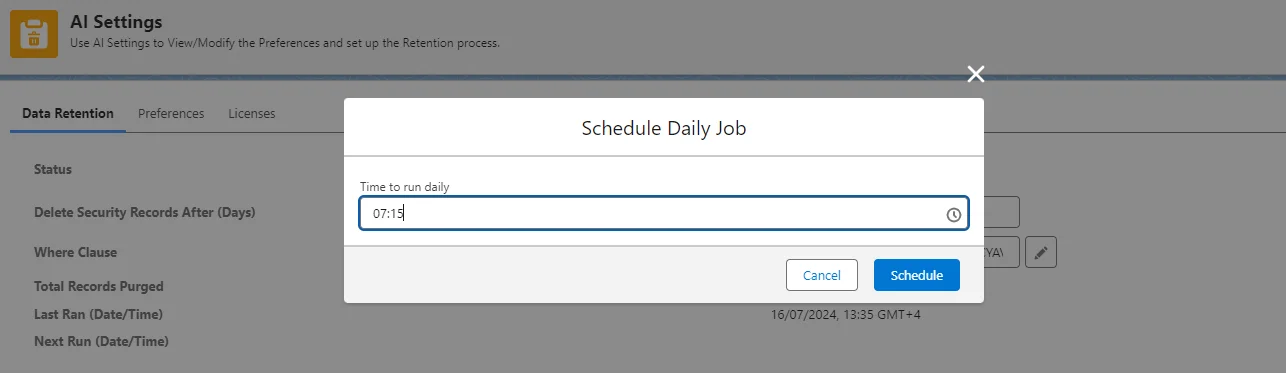
Task: Click the Time to run daily label
Action: (412, 187)
